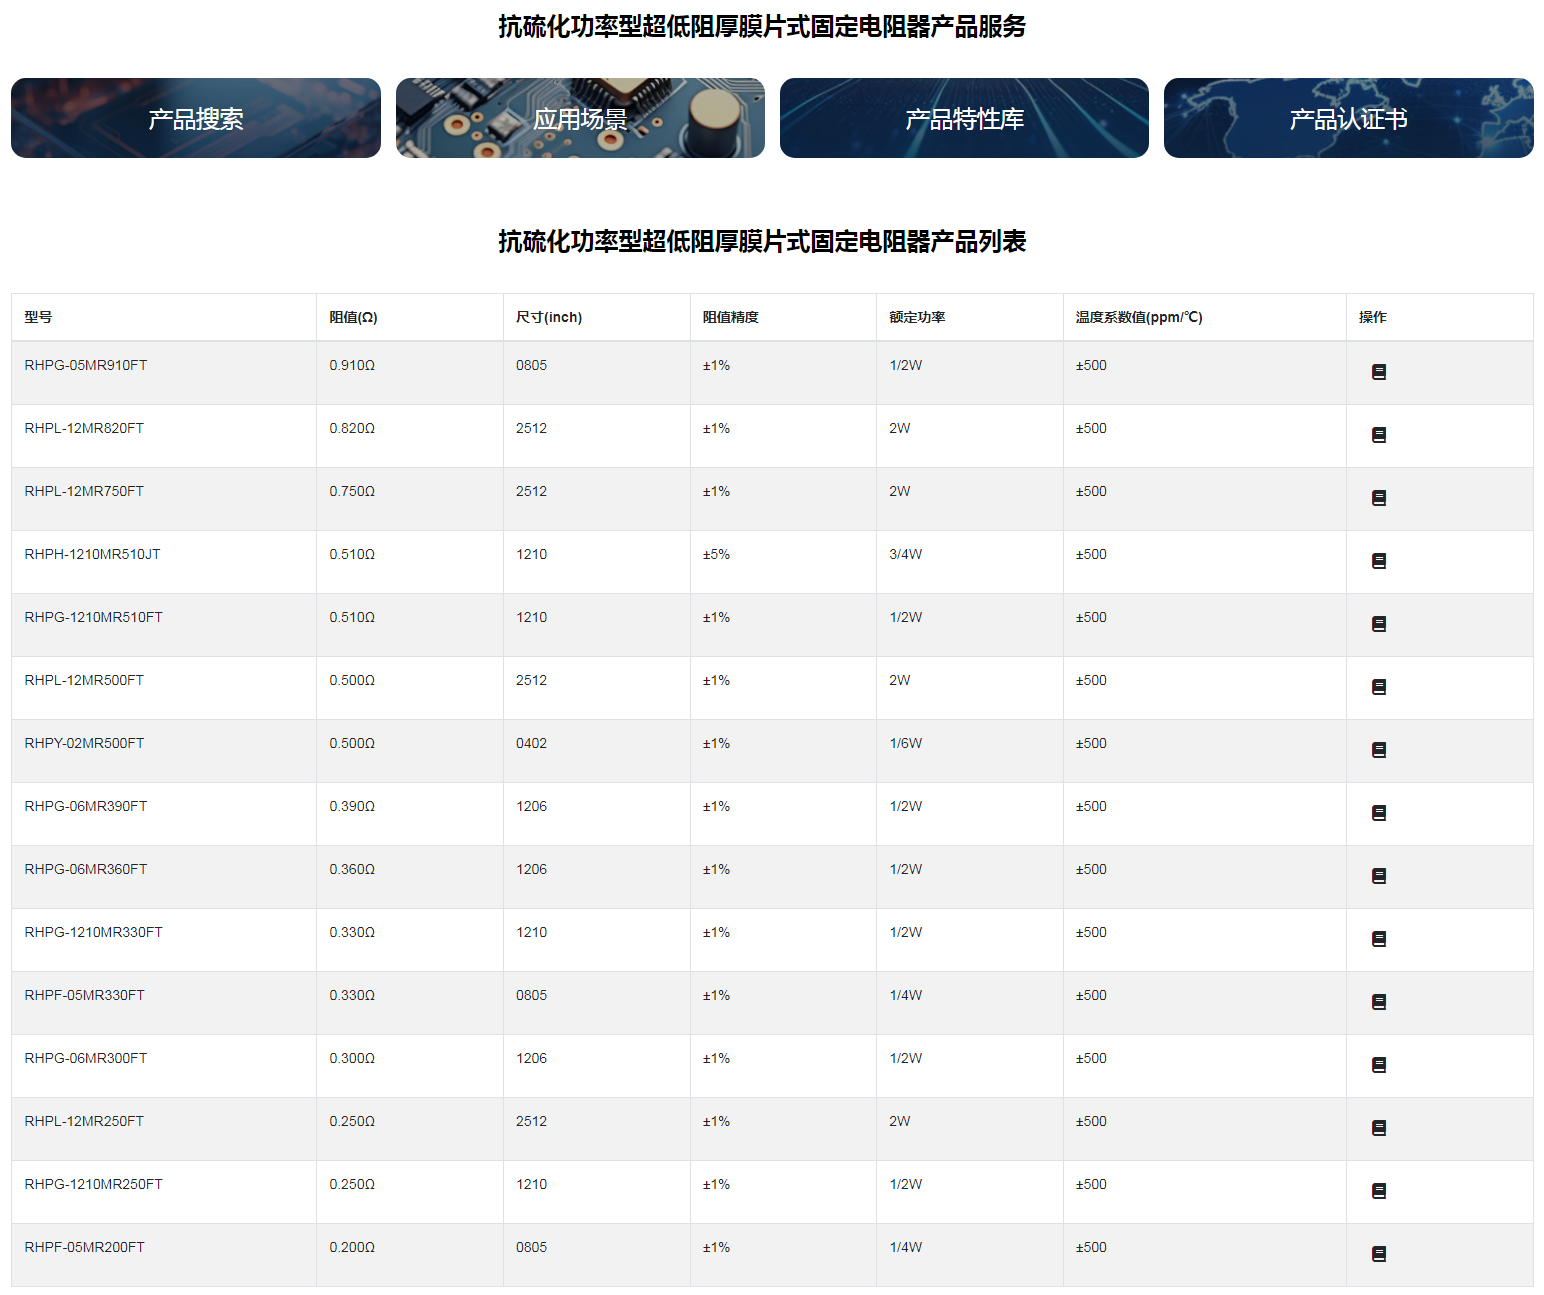Open the book icon for RHPG-06MR300FT
1544x1295 pixels.
(1378, 1065)
